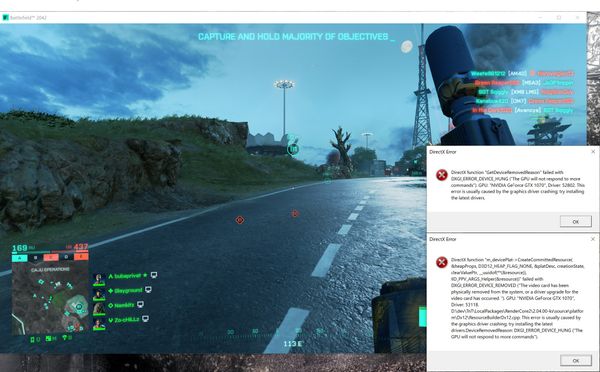Select the cyan objective A flag indicator
The height and width of the screenshot is (372, 600).
[20, 258]
